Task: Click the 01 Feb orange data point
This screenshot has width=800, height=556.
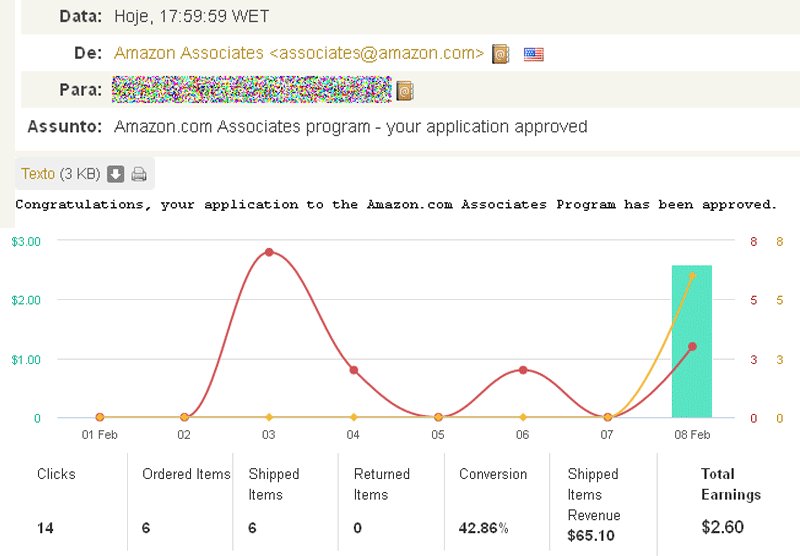Action: [x=100, y=417]
